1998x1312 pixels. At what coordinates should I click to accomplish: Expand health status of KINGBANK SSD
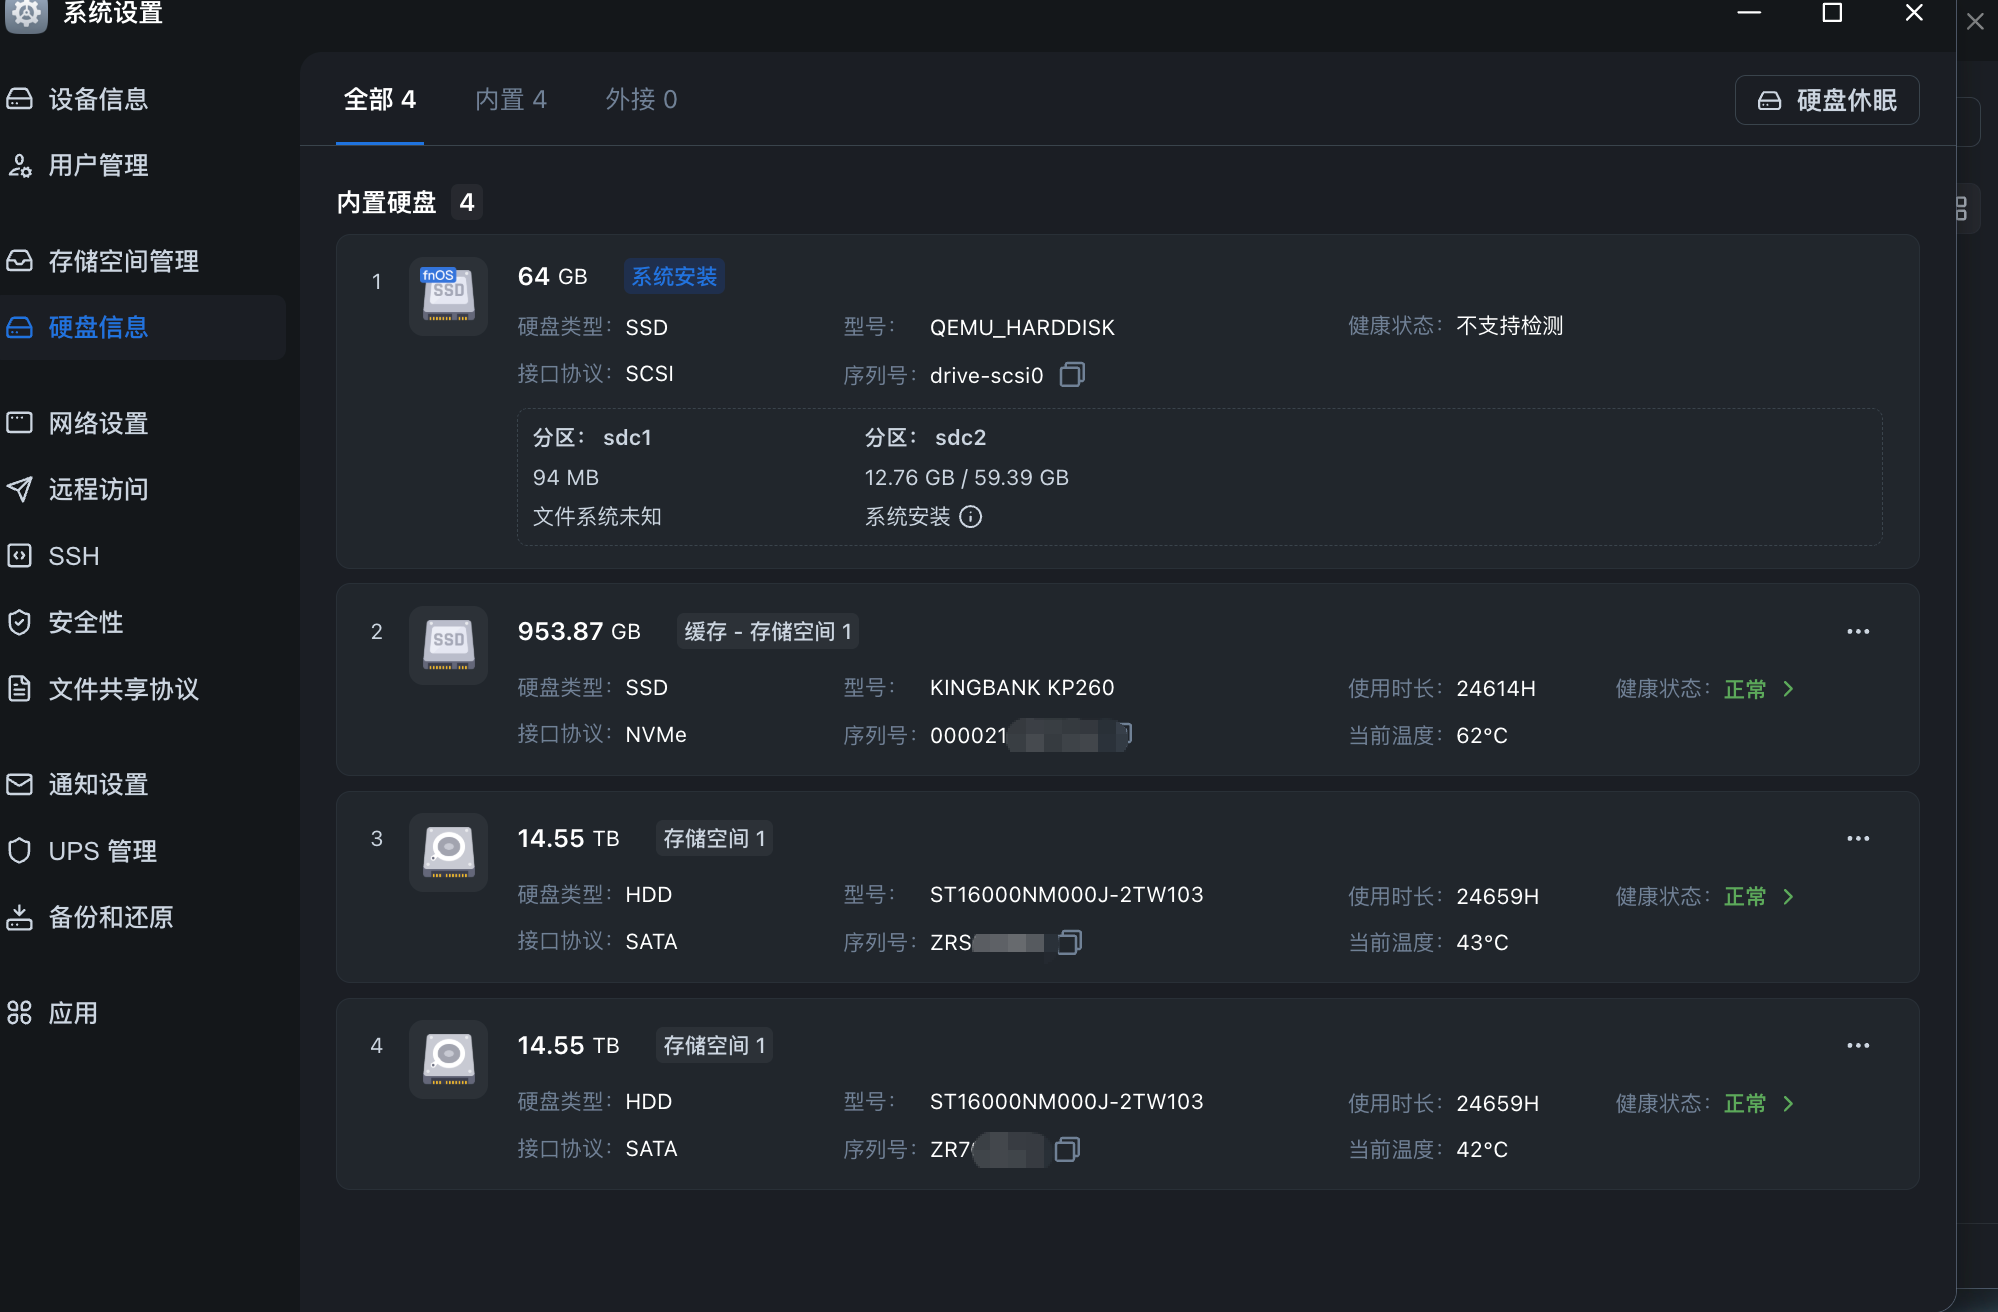click(x=1788, y=689)
